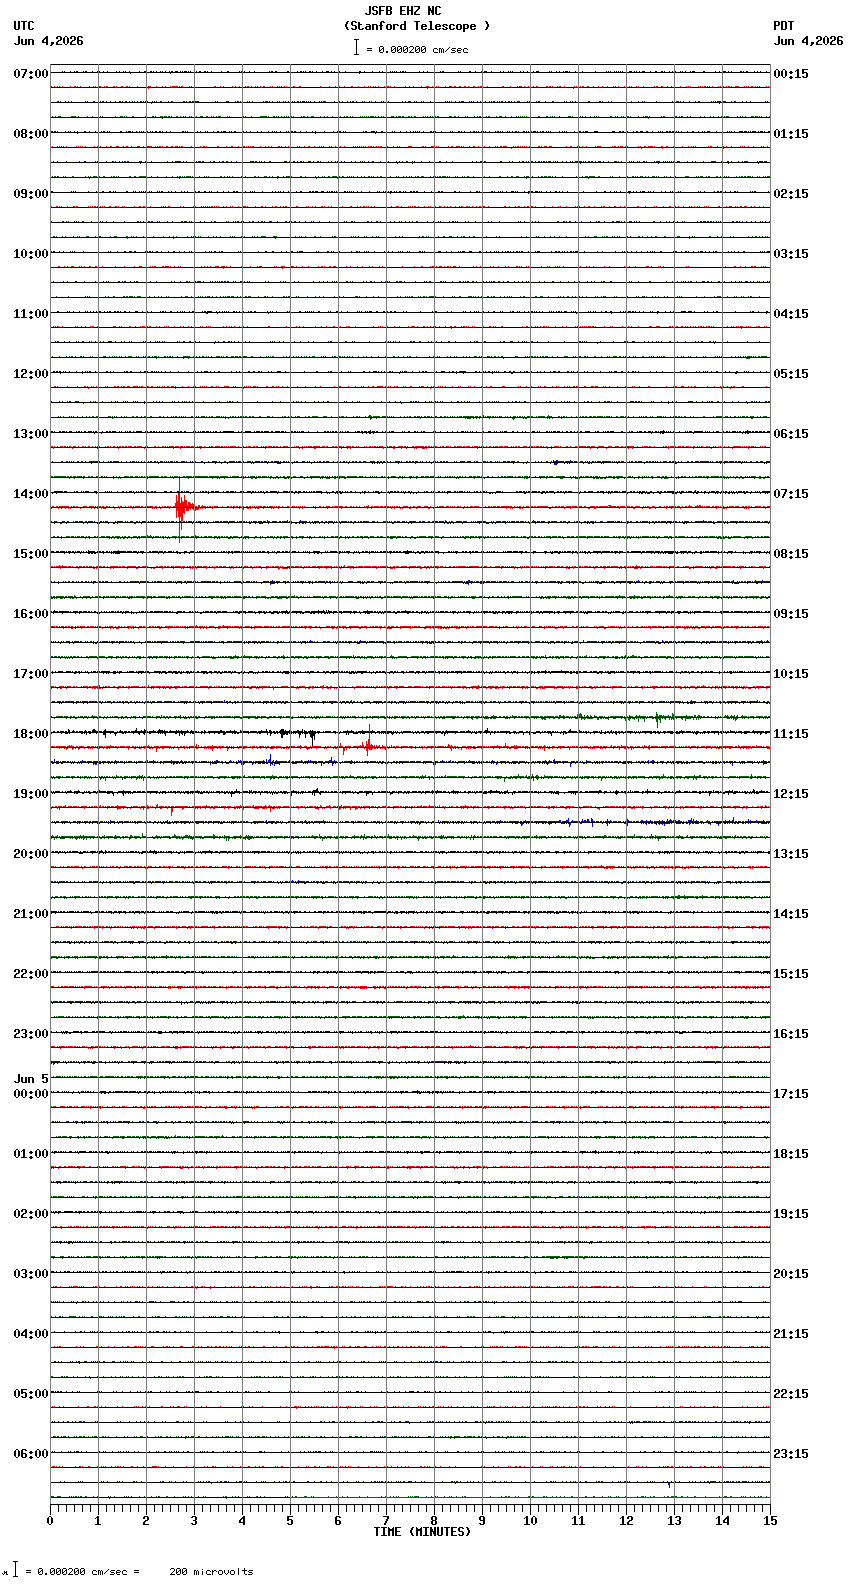This screenshot has width=850, height=1584.
Task: Click the 12:15 PDT time label
Action: [x=791, y=794]
